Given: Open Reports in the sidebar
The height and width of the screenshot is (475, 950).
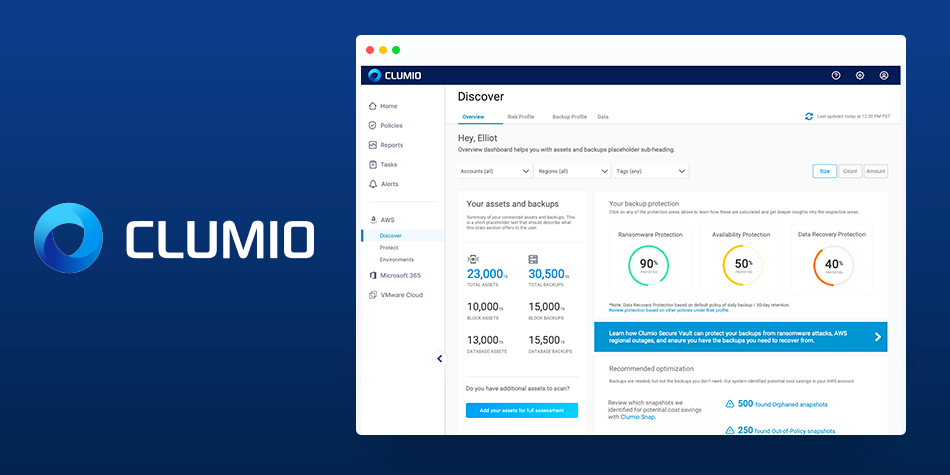Looking at the screenshot, I should (x=391, y=145).
